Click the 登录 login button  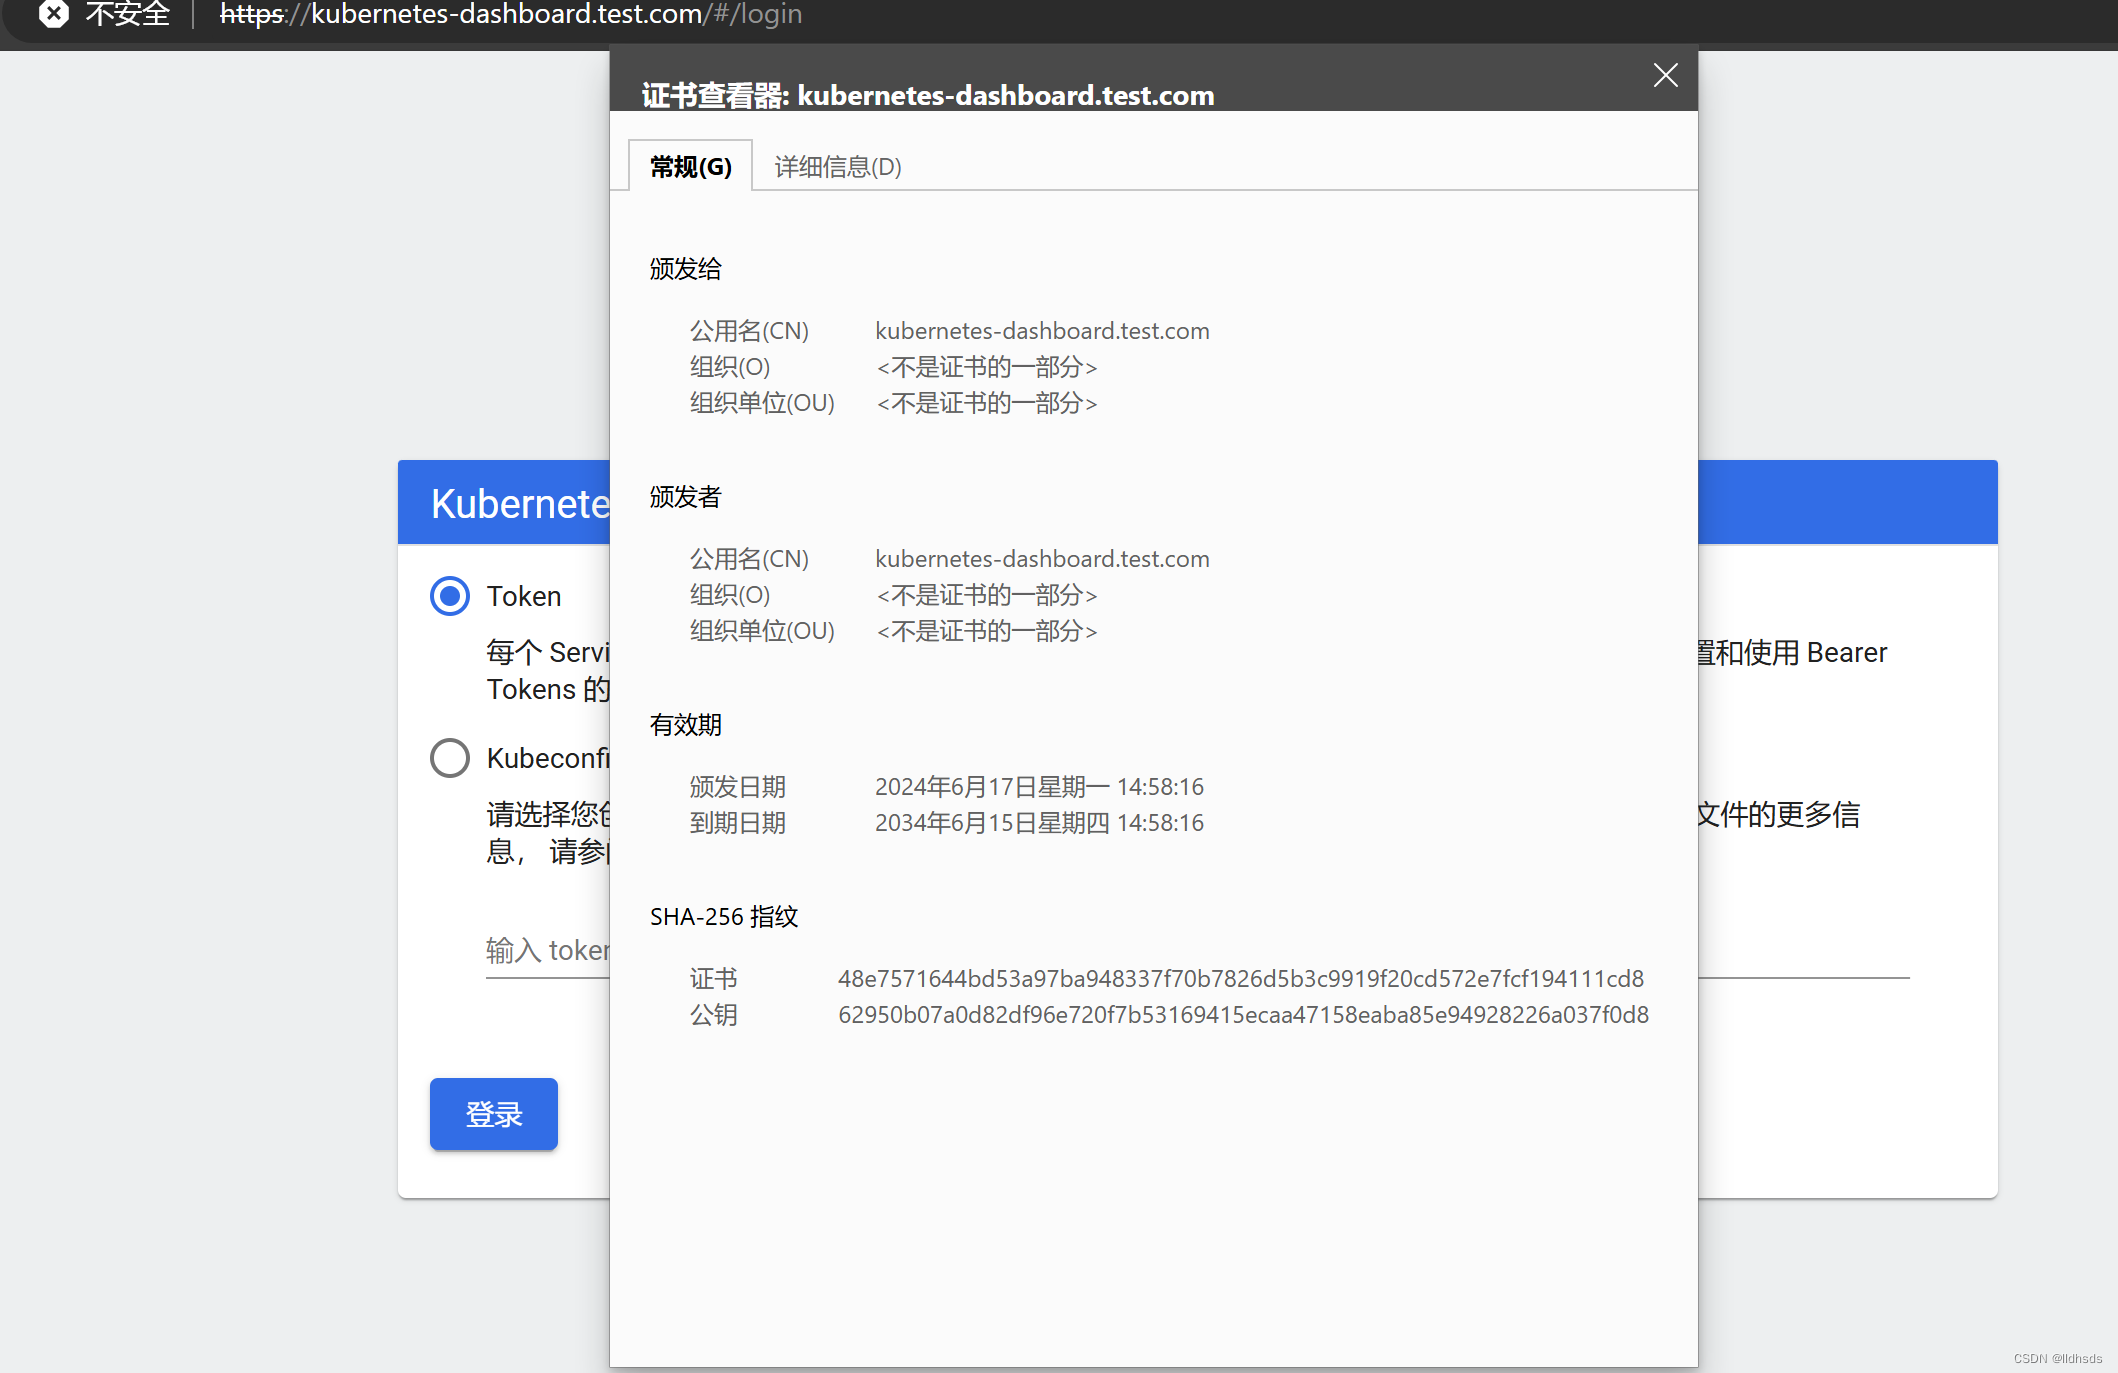[494, 1114]
